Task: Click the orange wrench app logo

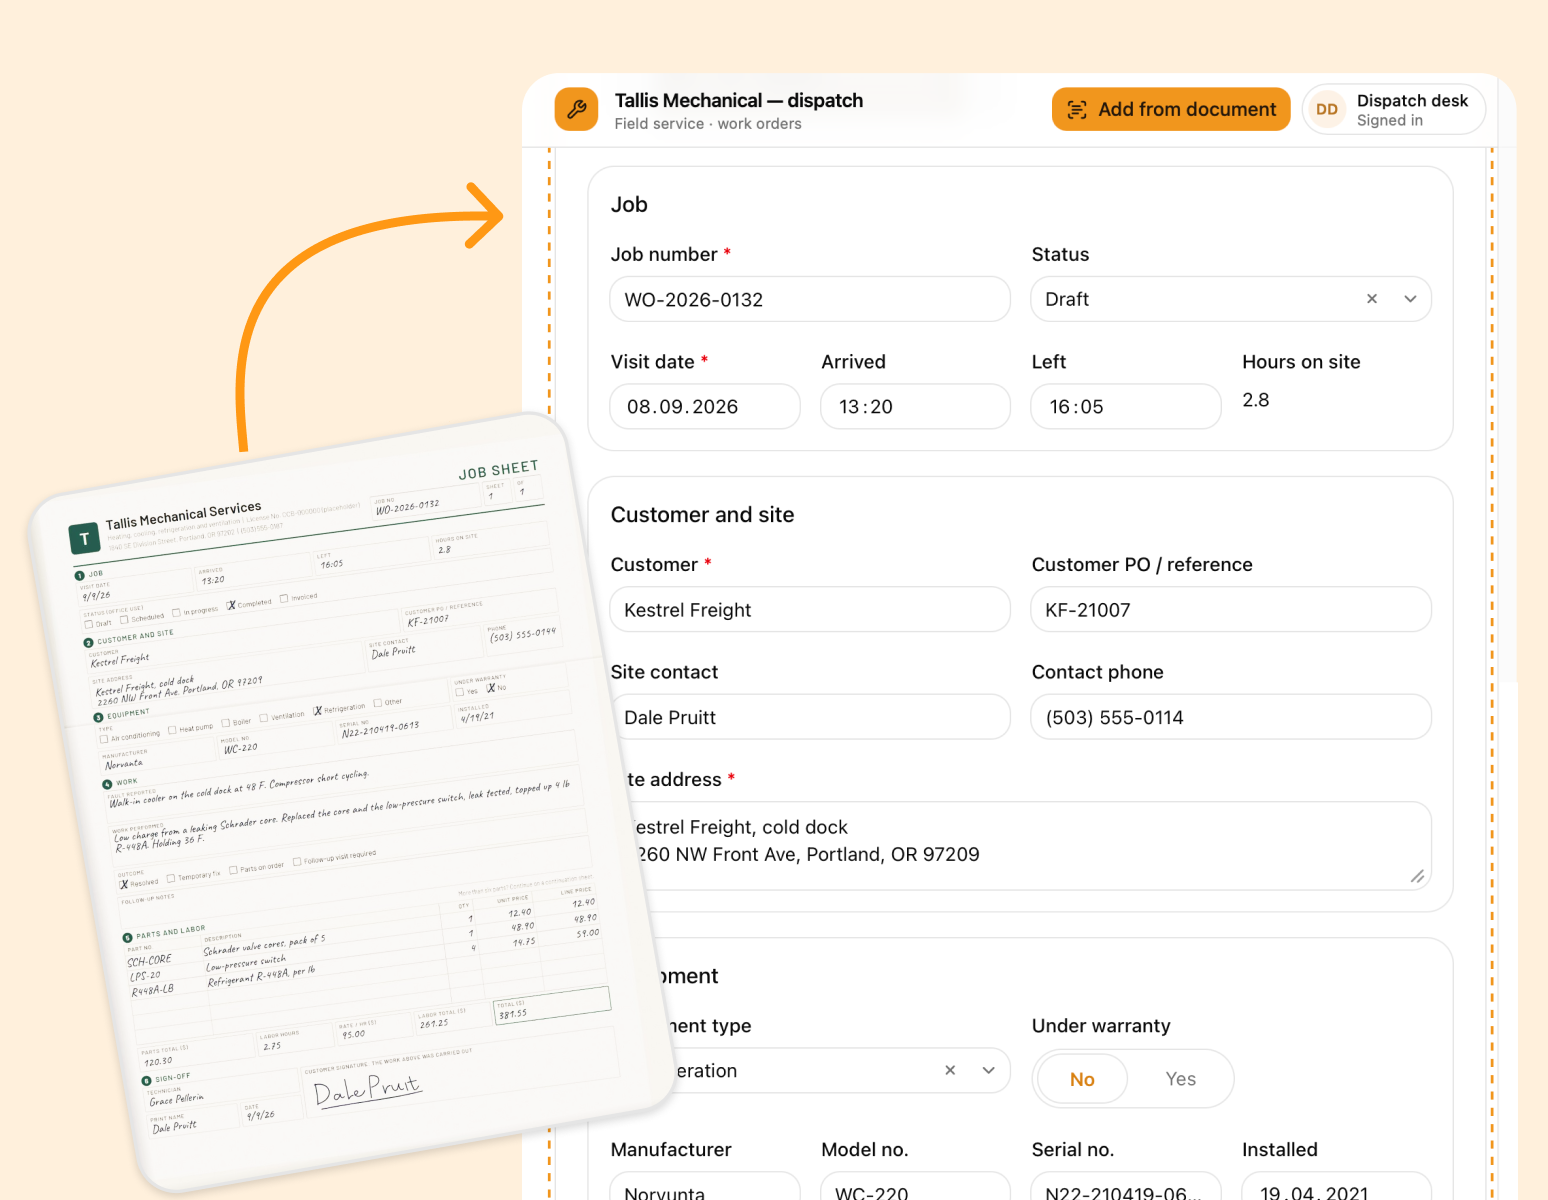Action: 576,109
